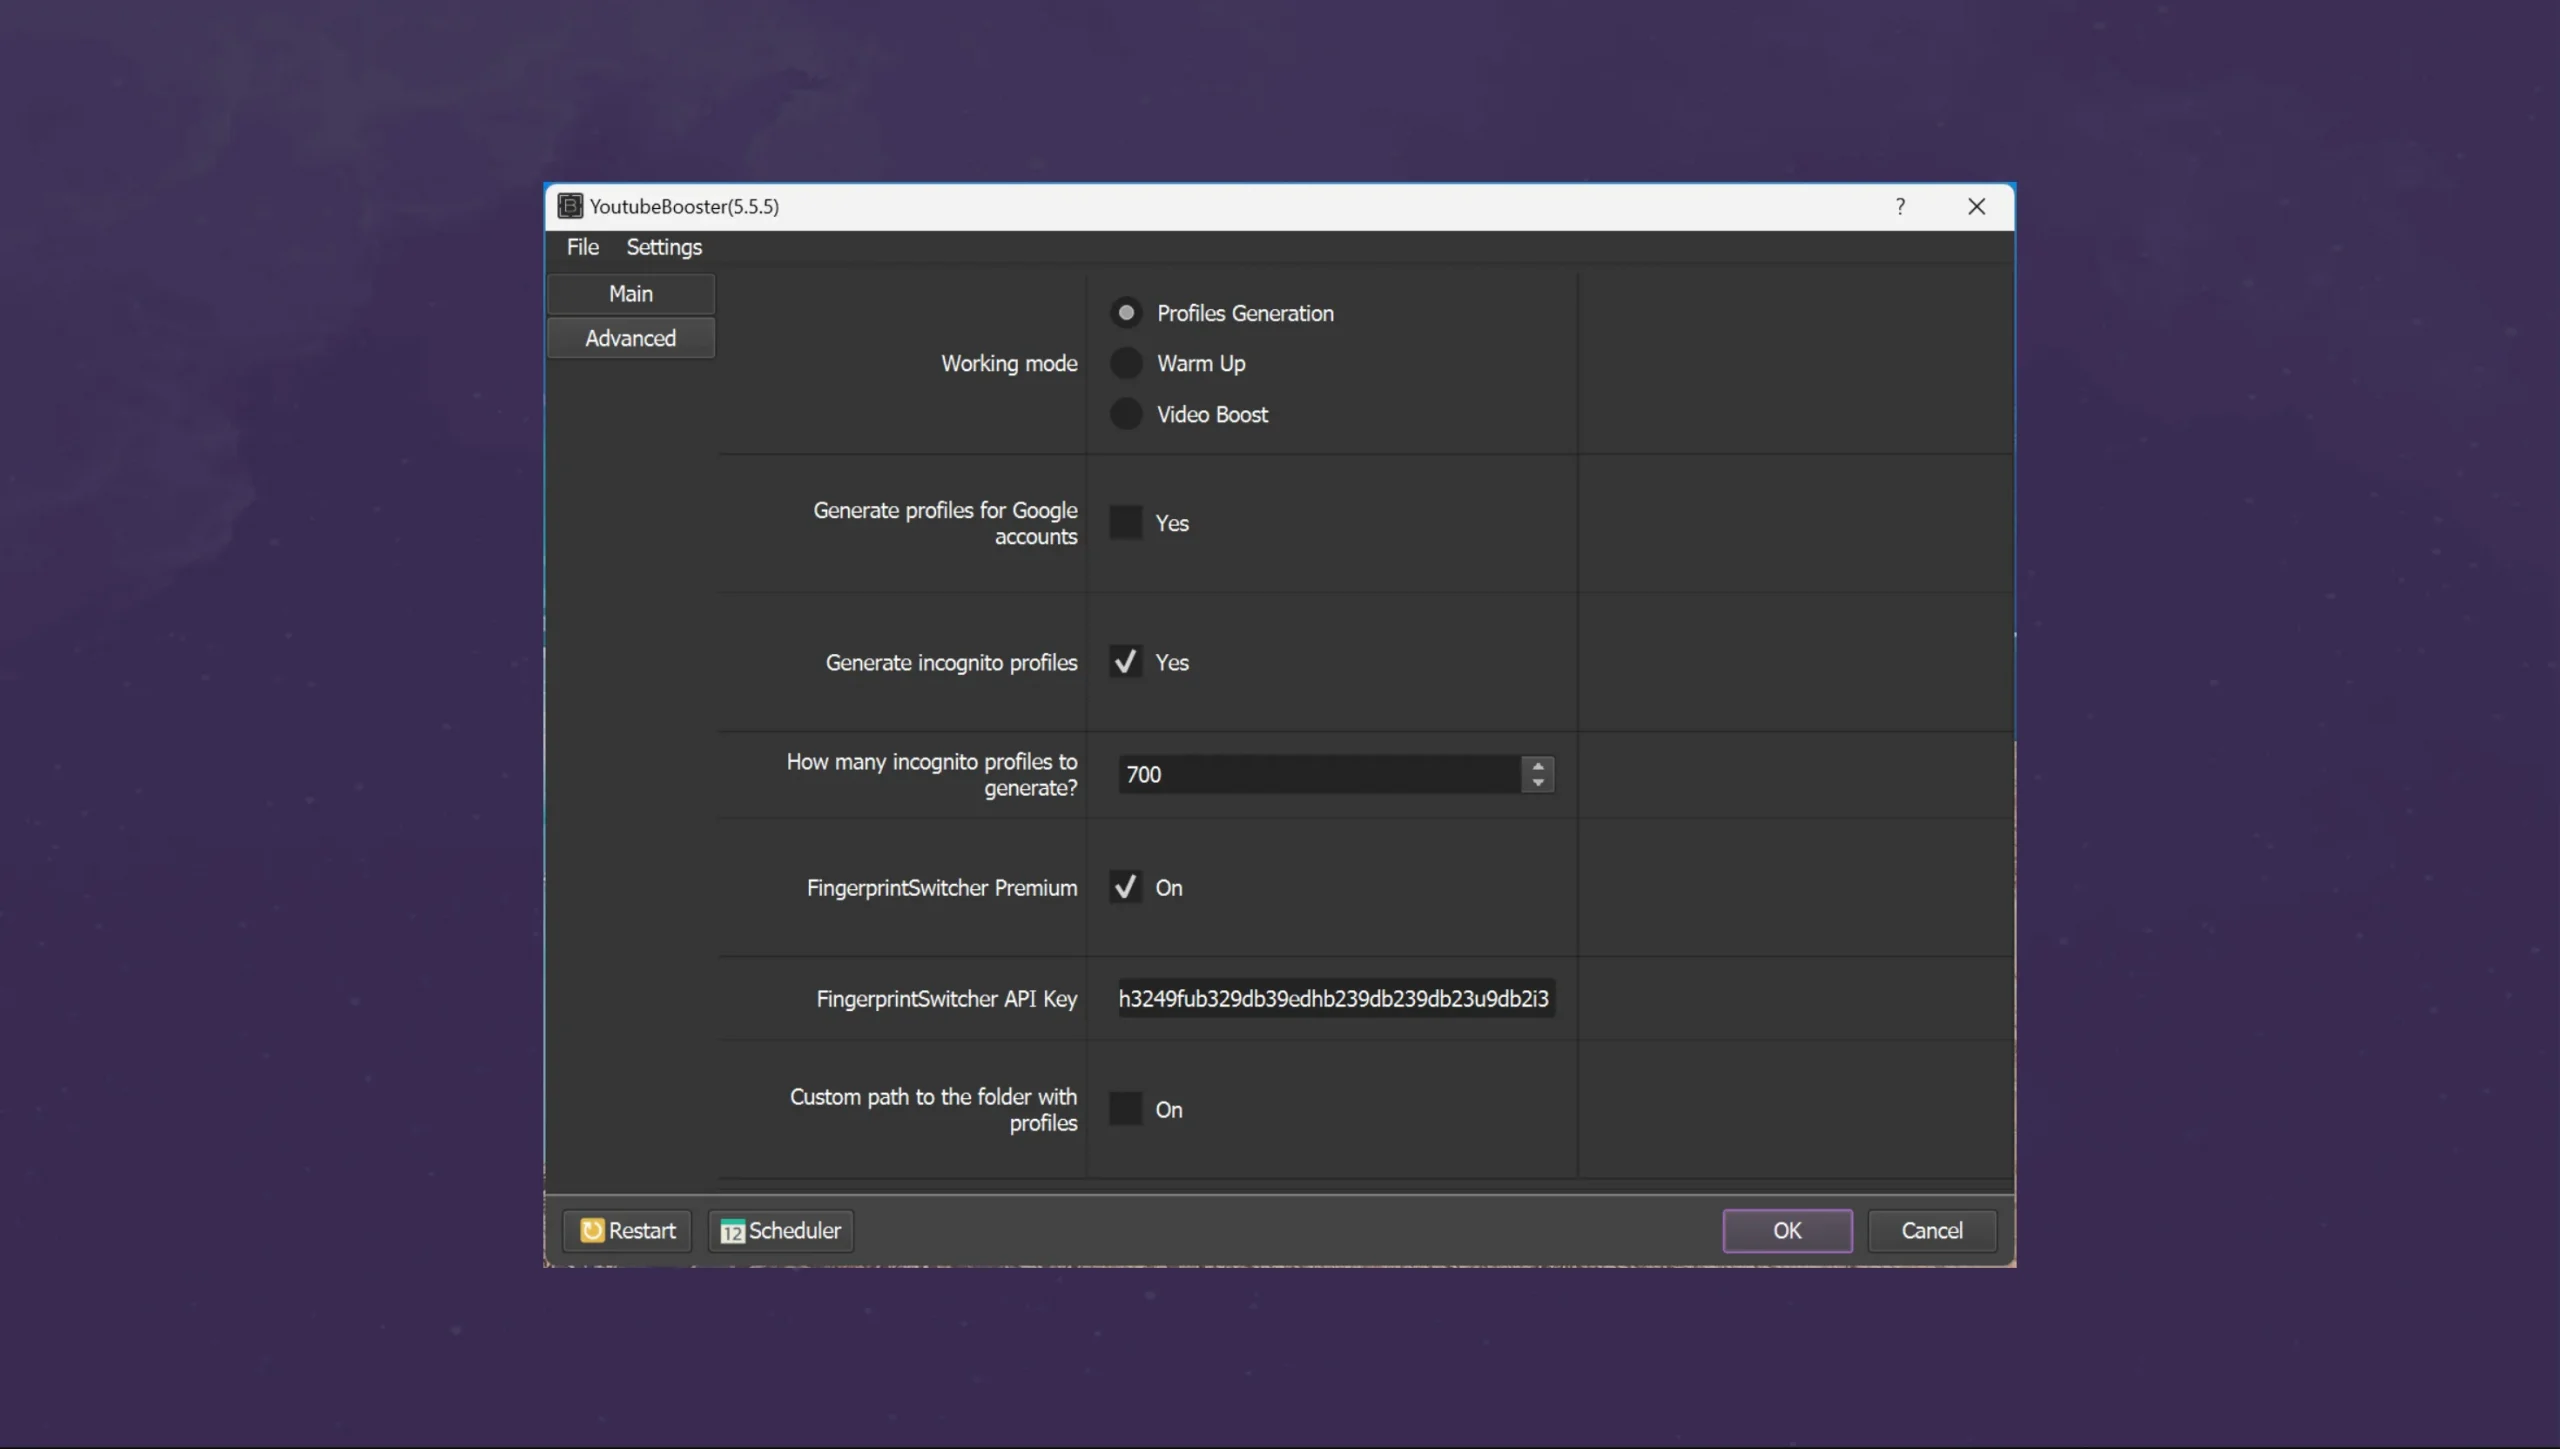Viewport: 2560px width, 1449px height.
Task: Uncheck Generate incognito profiles checkbox
Action: click(1125, 662)
